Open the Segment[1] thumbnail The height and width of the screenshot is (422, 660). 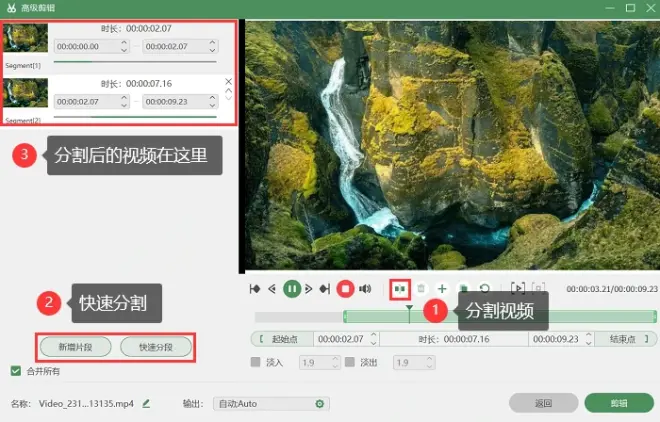[25, 38]
